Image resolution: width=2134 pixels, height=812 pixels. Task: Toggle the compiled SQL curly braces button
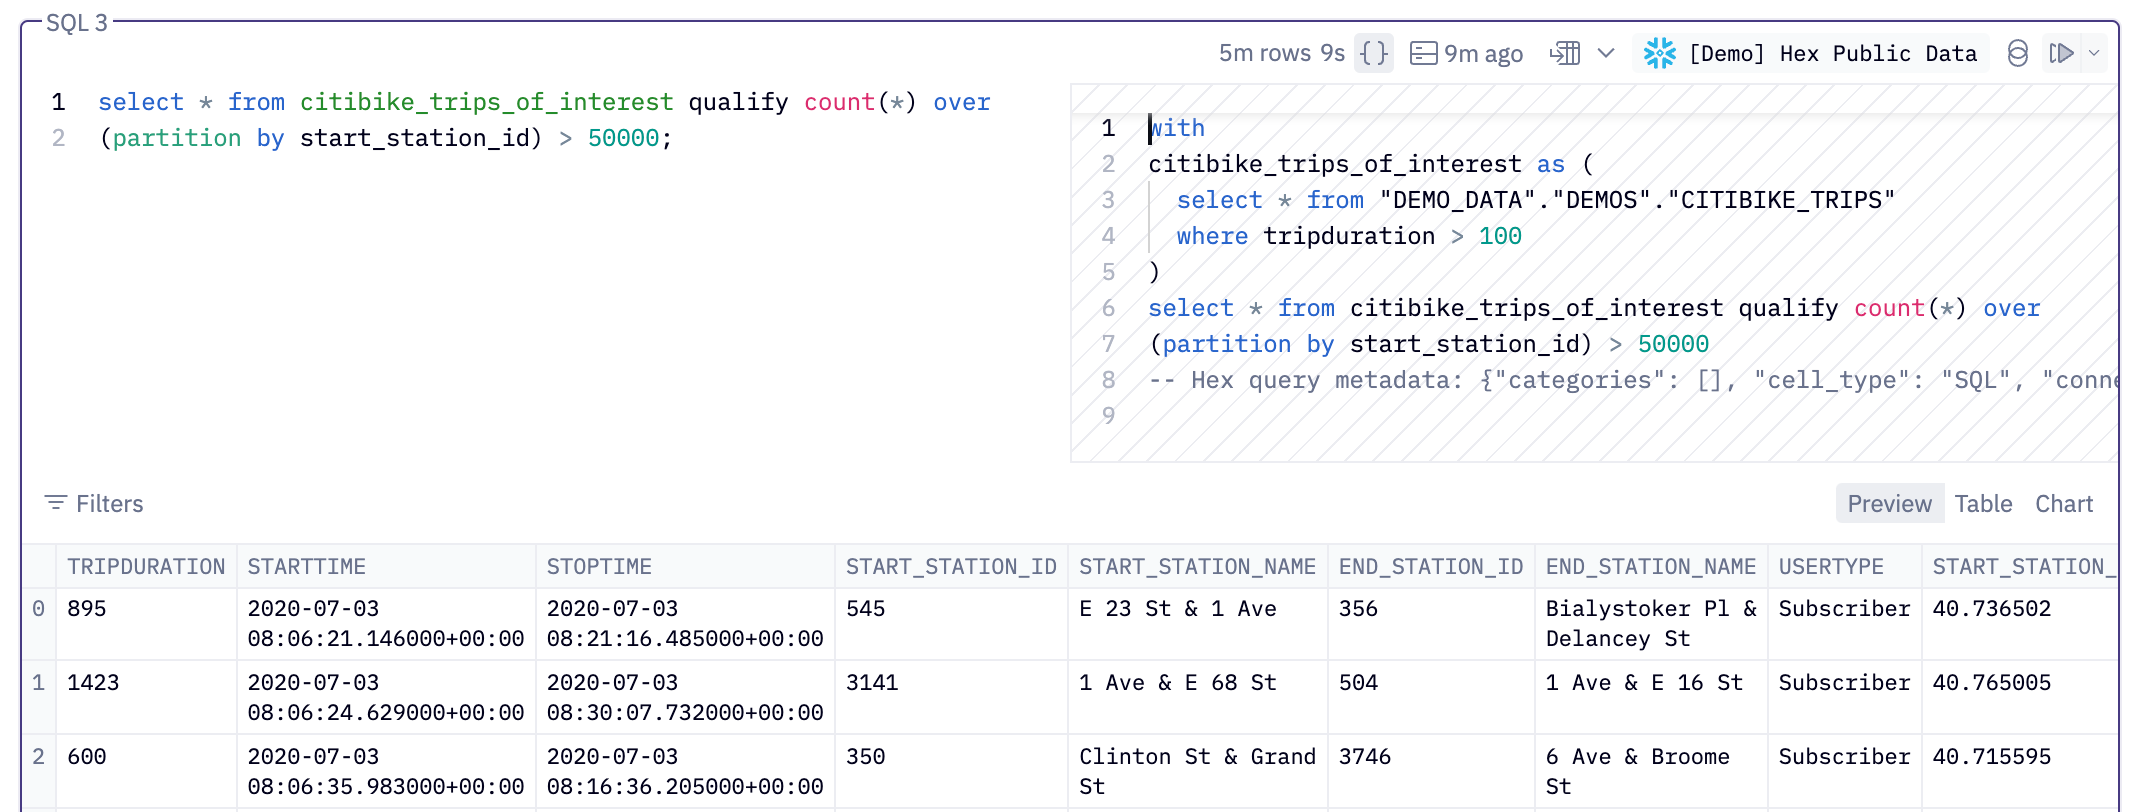[x=1374, y=53]
